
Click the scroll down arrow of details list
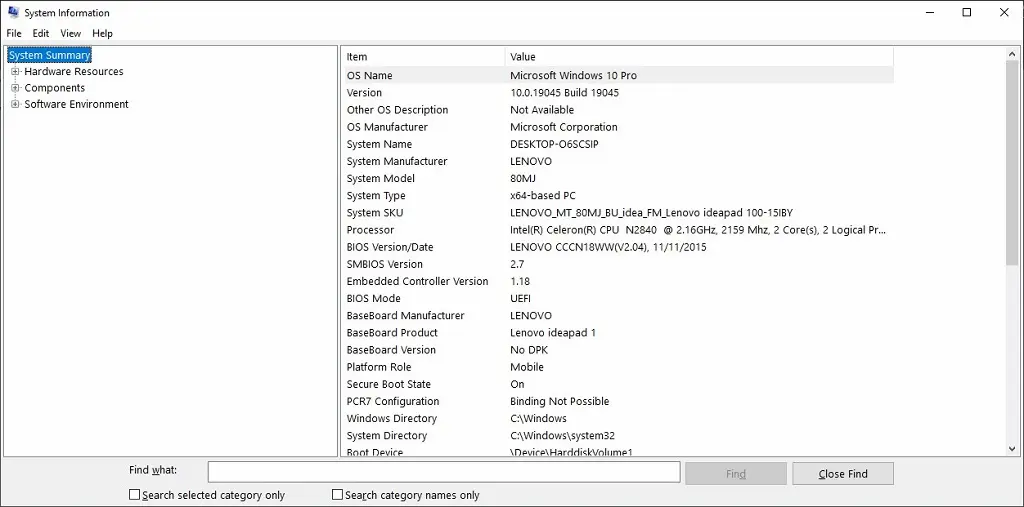(1011, 449)
